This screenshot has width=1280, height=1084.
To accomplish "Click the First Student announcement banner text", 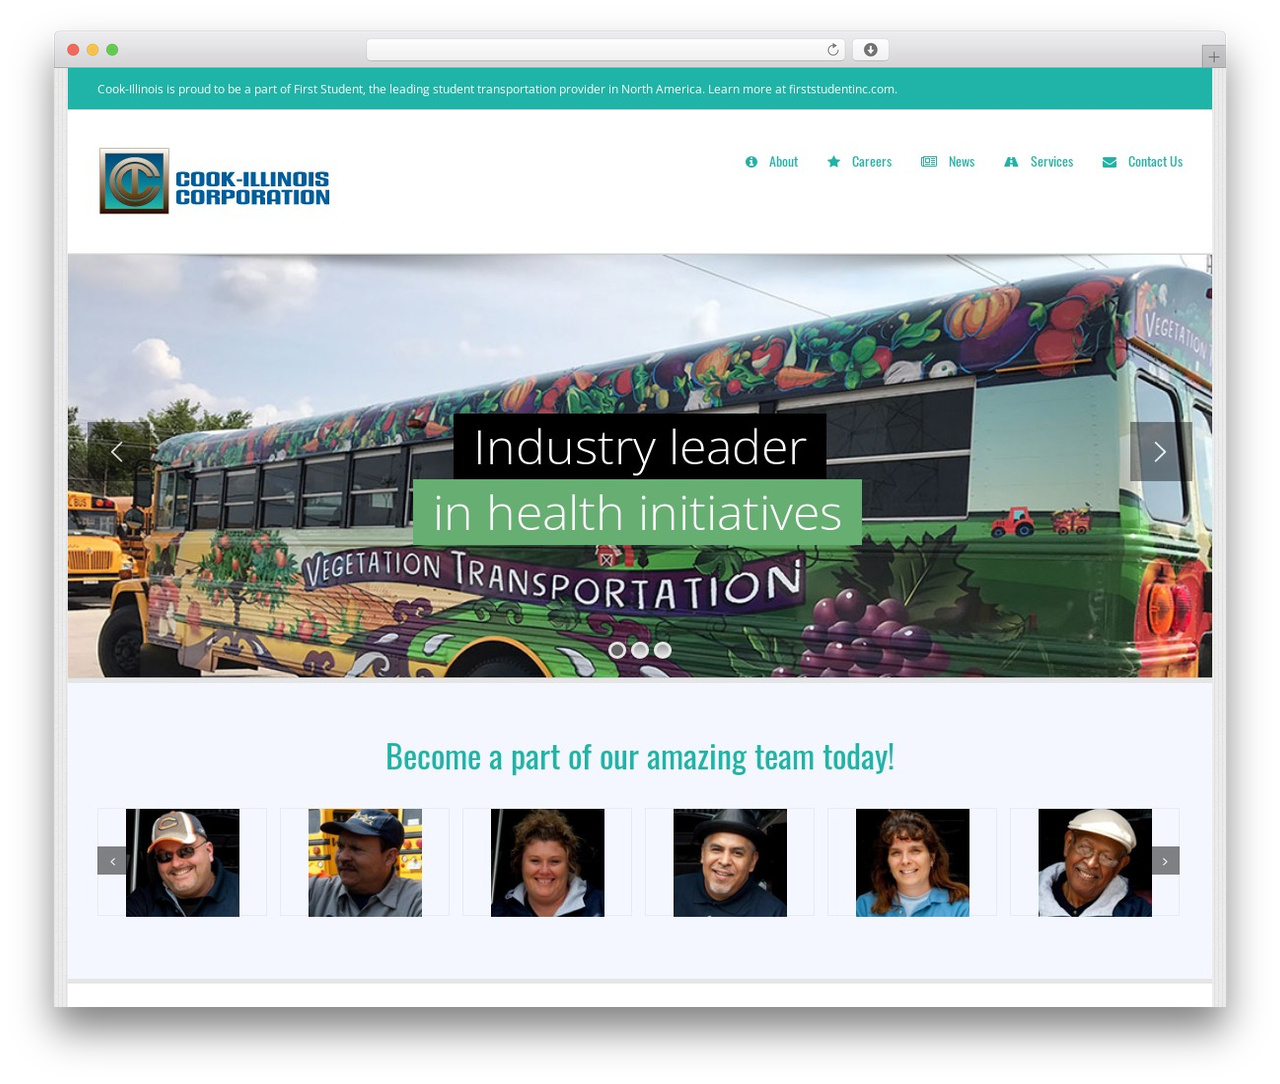I will 497,89.
